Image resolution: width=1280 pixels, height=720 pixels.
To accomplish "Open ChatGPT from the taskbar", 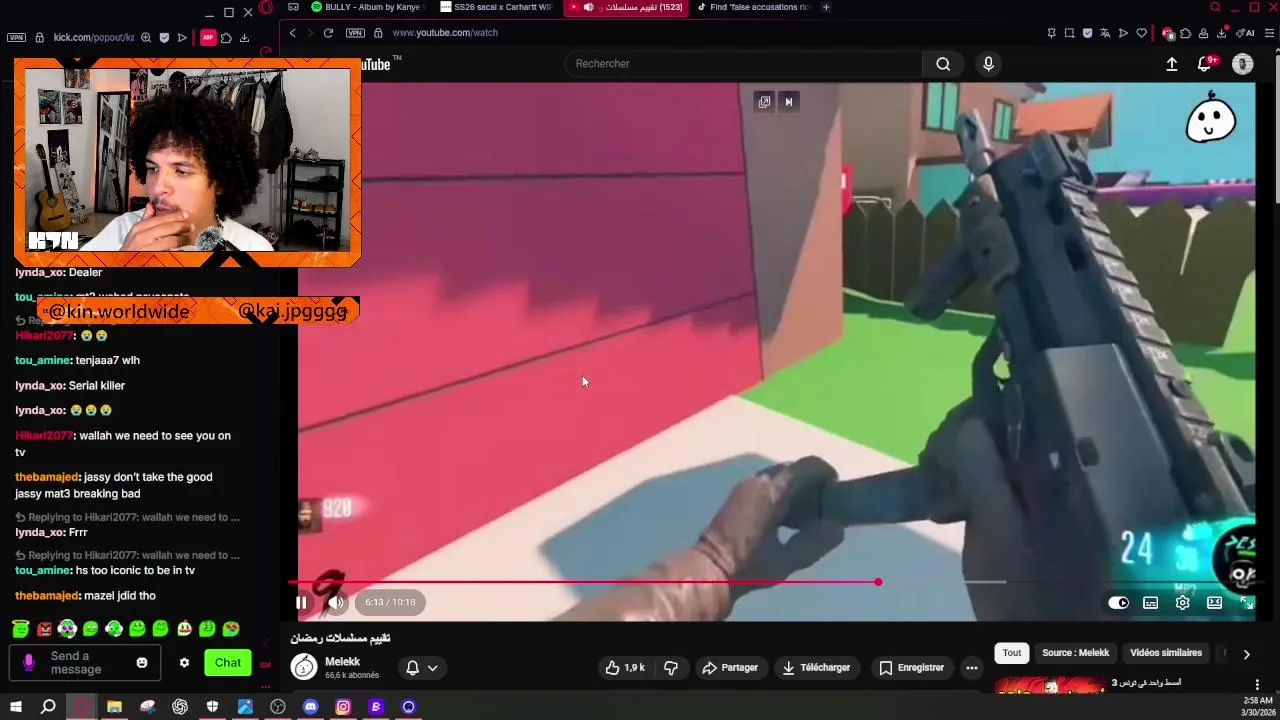I will pyautogui.click(x=180, y=707).
